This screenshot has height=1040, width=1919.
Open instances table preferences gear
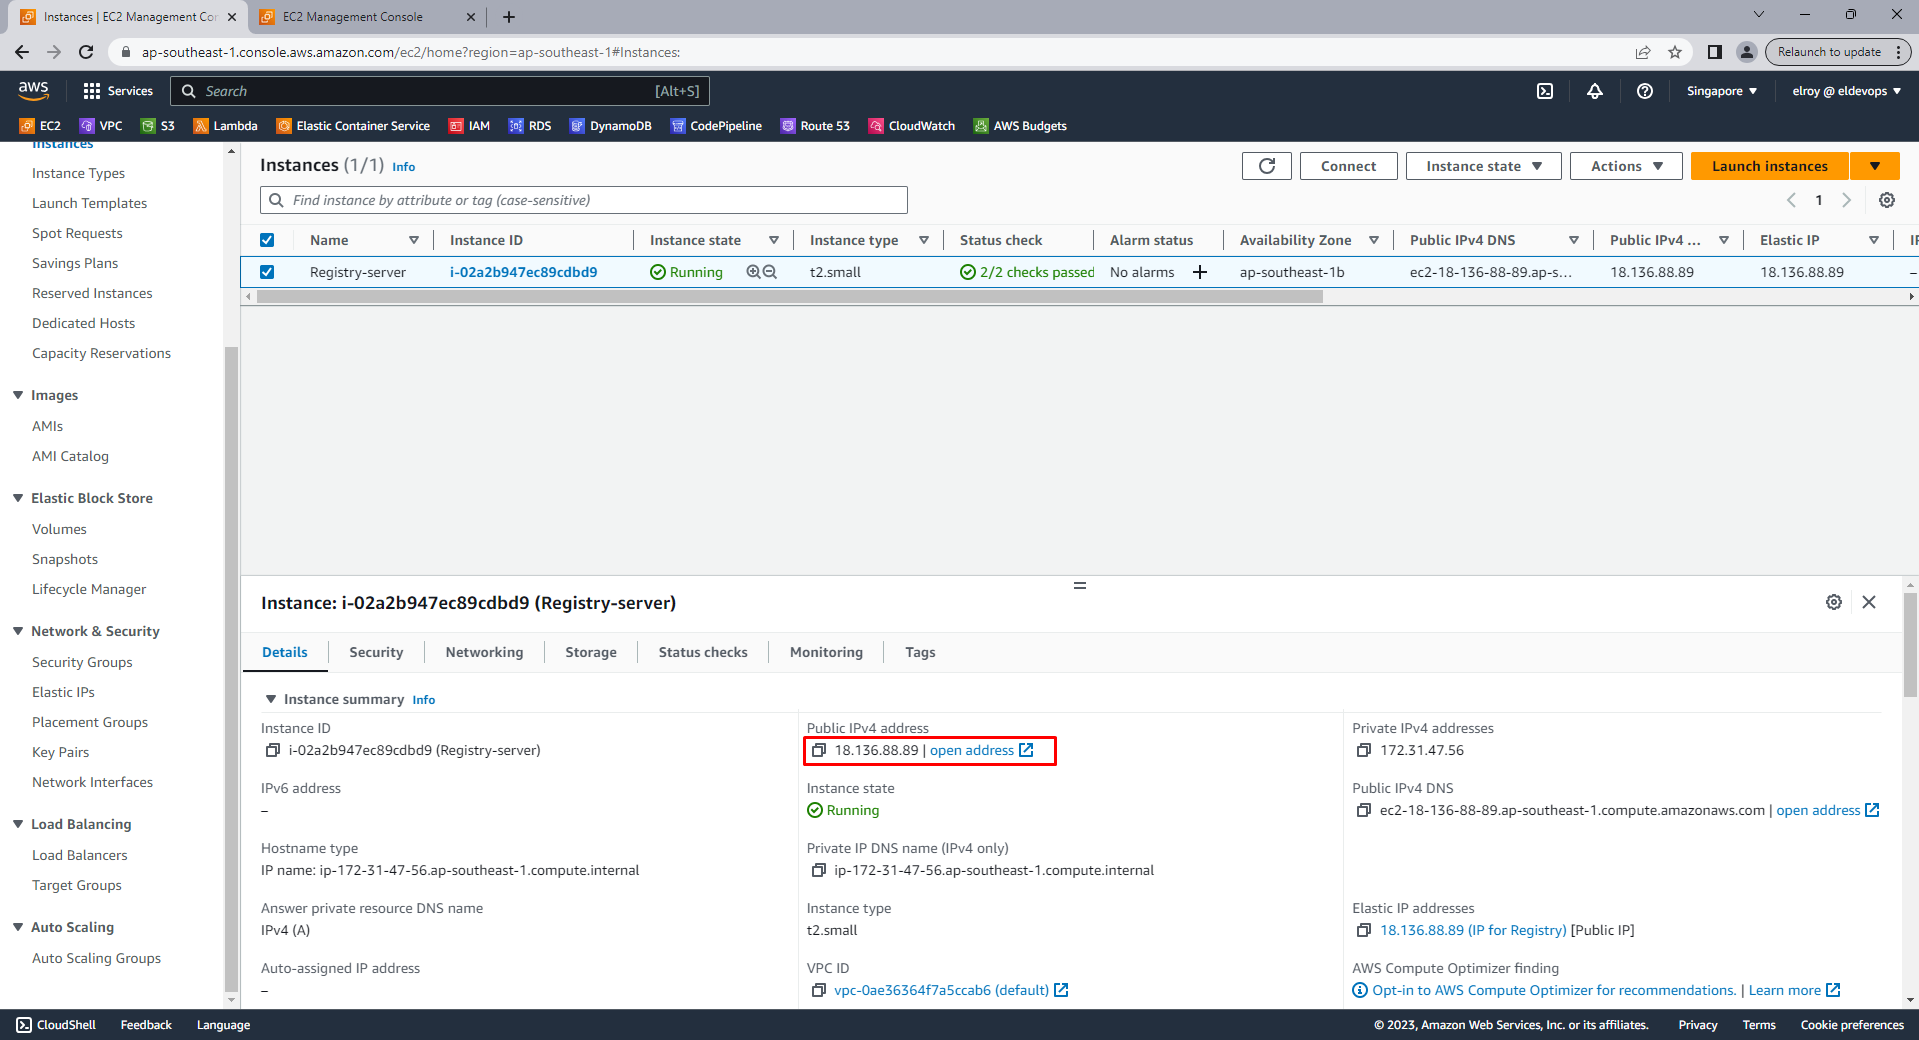[x=1887, y=200]
